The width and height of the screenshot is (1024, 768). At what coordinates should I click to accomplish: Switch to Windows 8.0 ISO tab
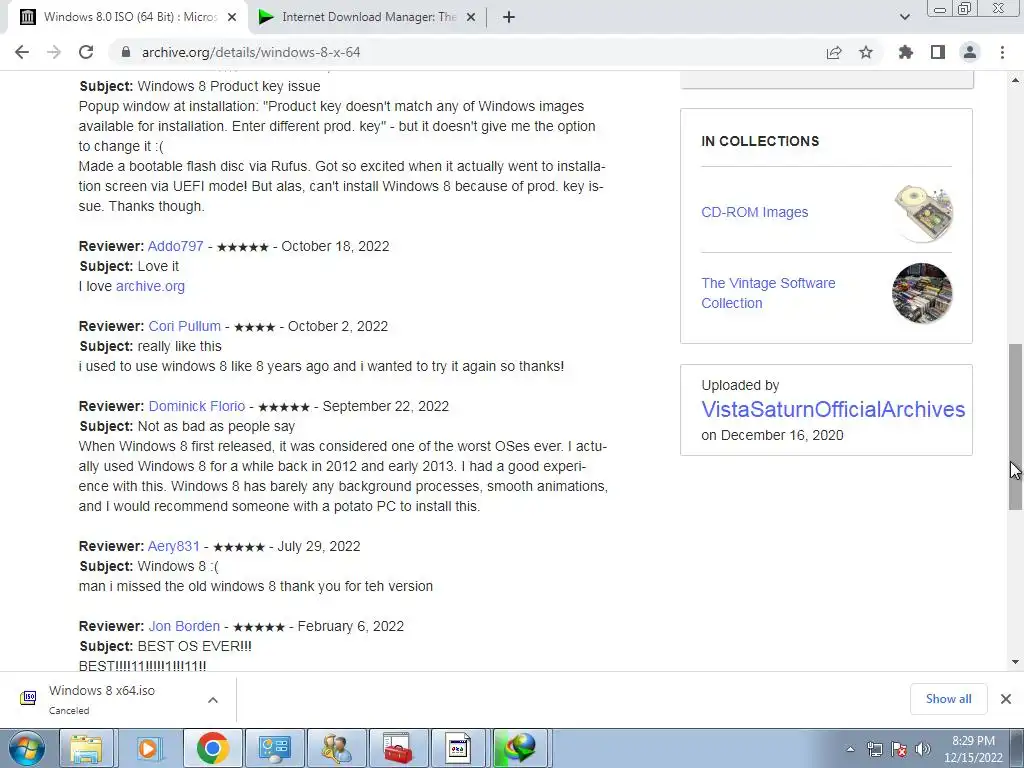tap(129, 17)
